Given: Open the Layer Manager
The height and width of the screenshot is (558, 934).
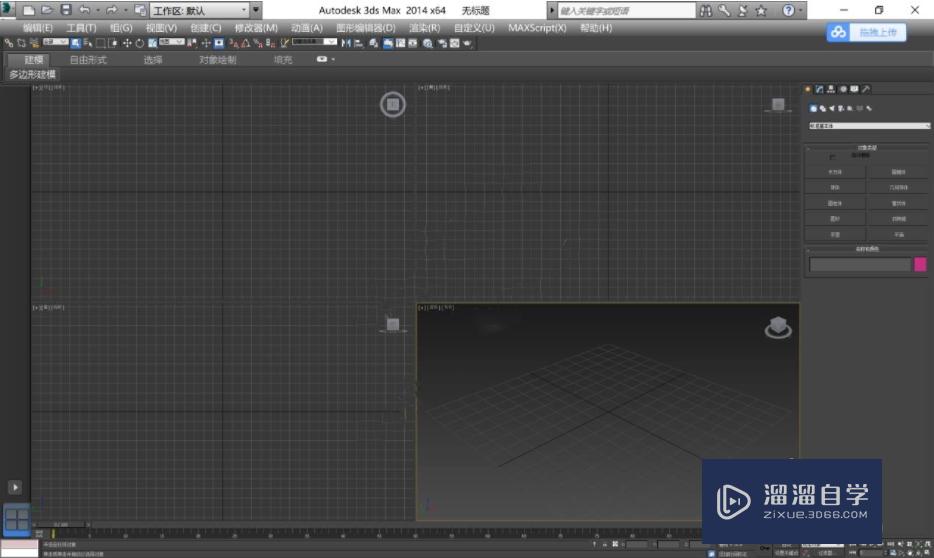Looking at the screenshot, I should tap(373, 43).
